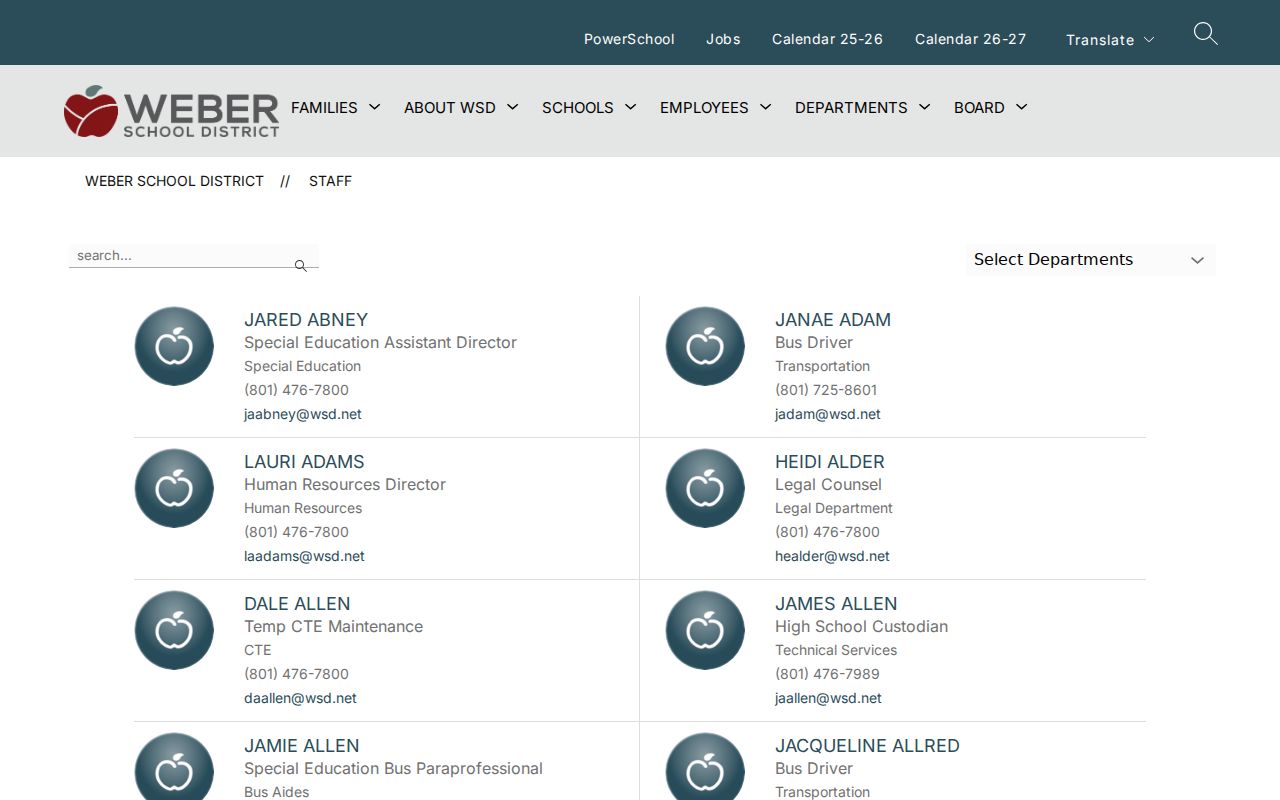The width and height of the screenshot is (1280, 800).
Task: Click the name Janae Adam
Action: (833, 320)
